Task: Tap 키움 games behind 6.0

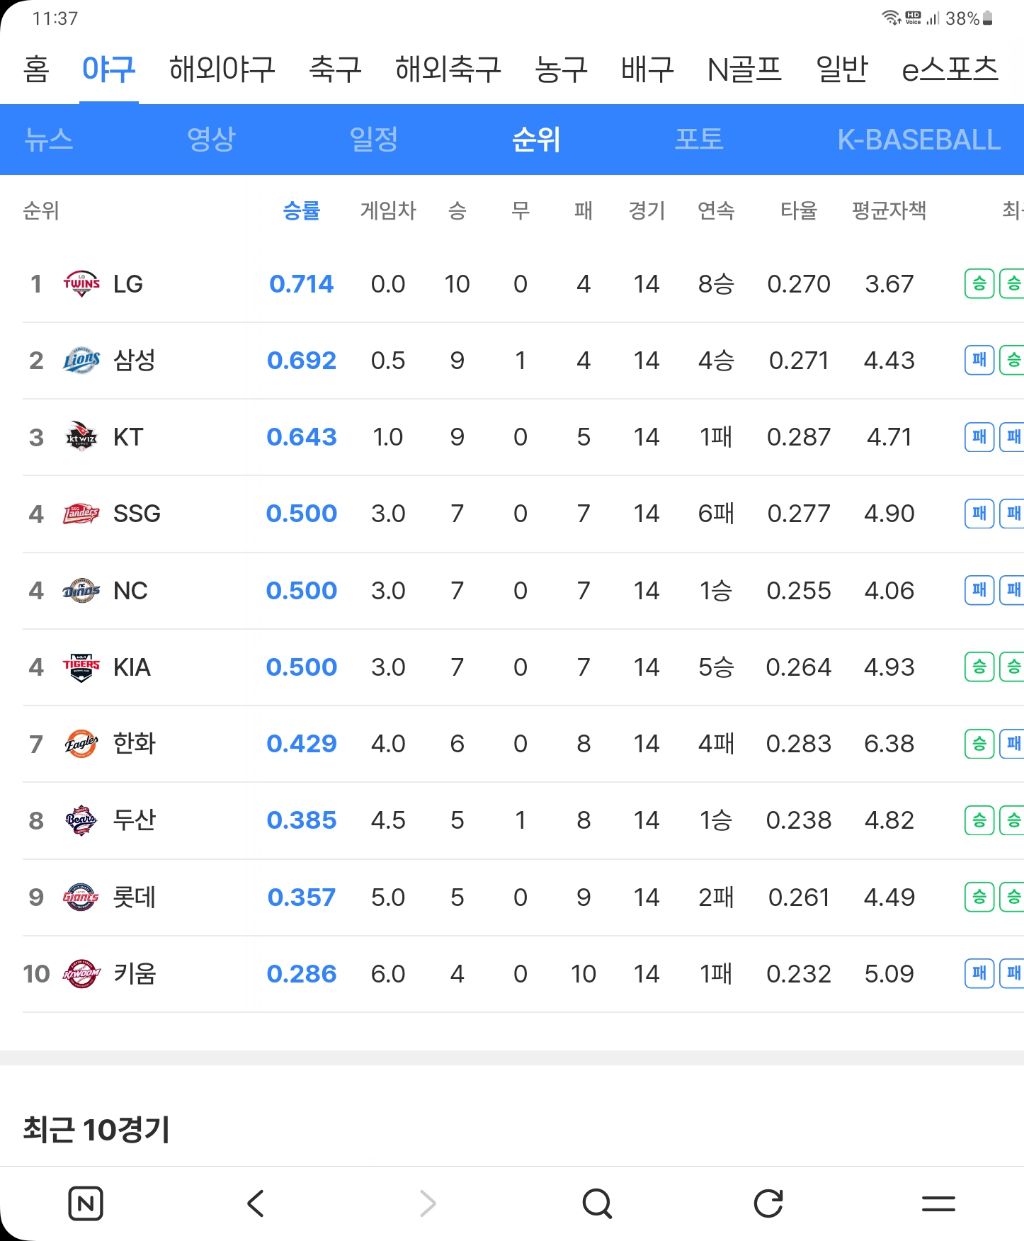Action: point(388,974)
